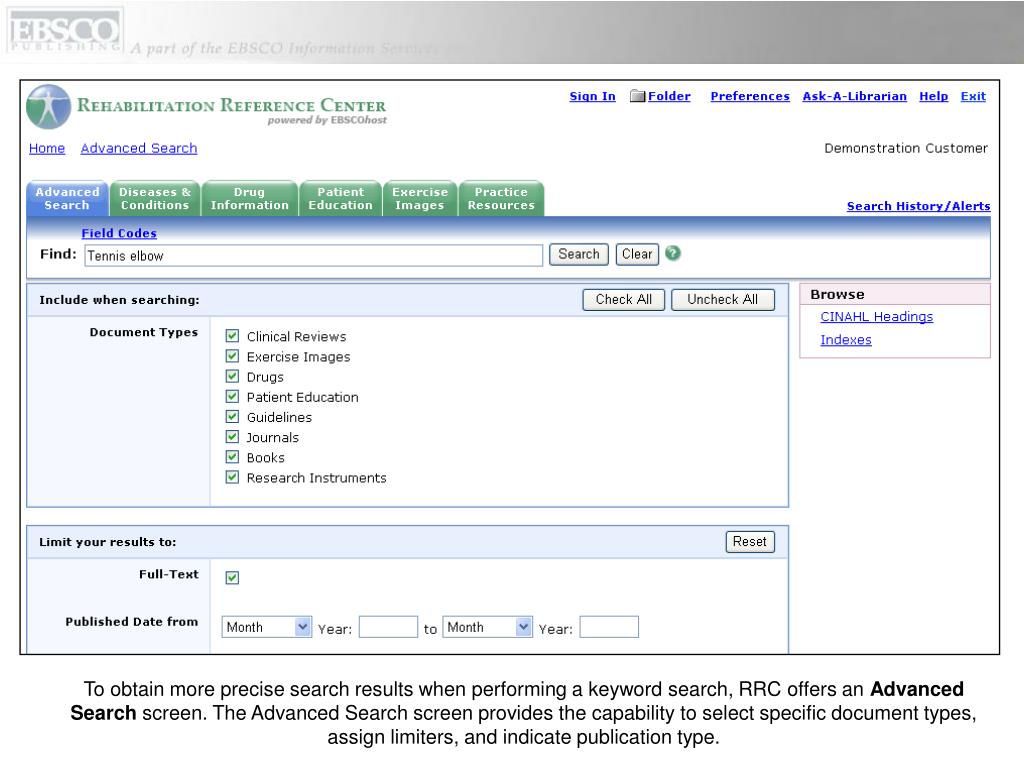Open the starting Month dropdown
Image resolution: width=1024 pixels, height=768 pixels.
pyautogui.click(x=266, y=627)
